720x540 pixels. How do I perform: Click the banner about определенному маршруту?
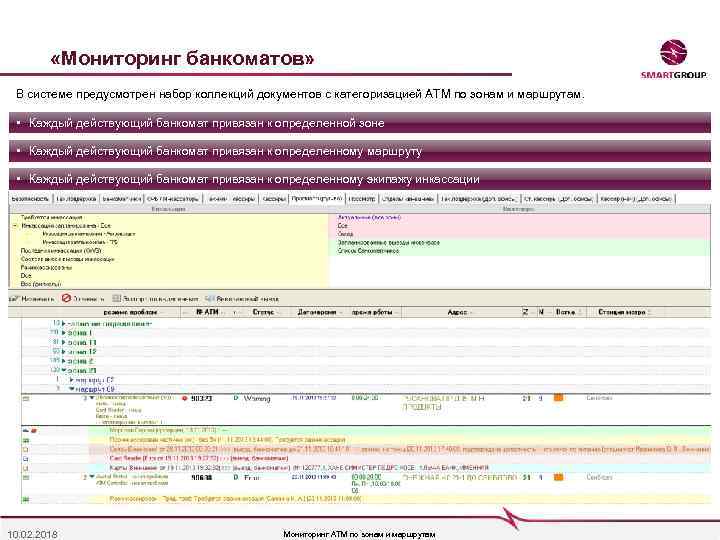[360, 151]
